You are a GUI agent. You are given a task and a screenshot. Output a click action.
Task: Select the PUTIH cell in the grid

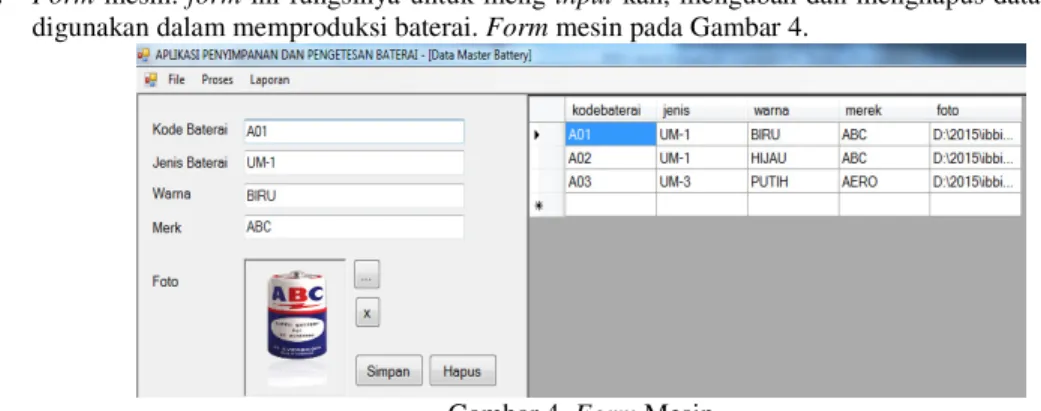(x=793, y=181)
